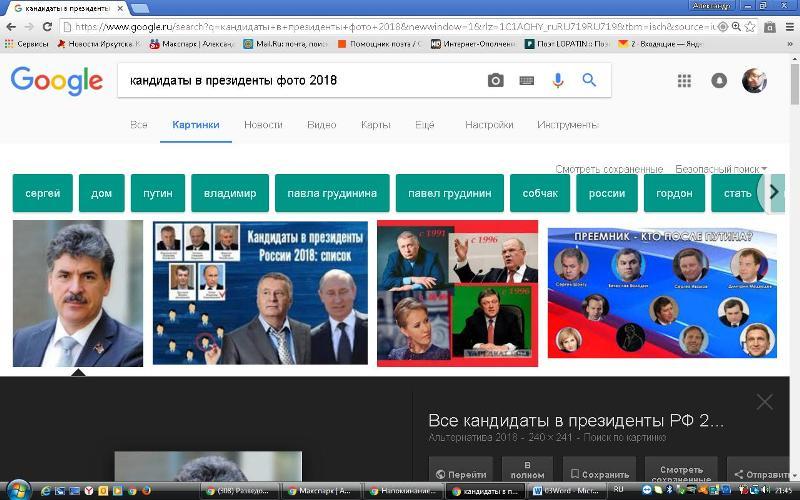Click В полном размере button
The image size is (800, 500).
click(x=527, y=470)
